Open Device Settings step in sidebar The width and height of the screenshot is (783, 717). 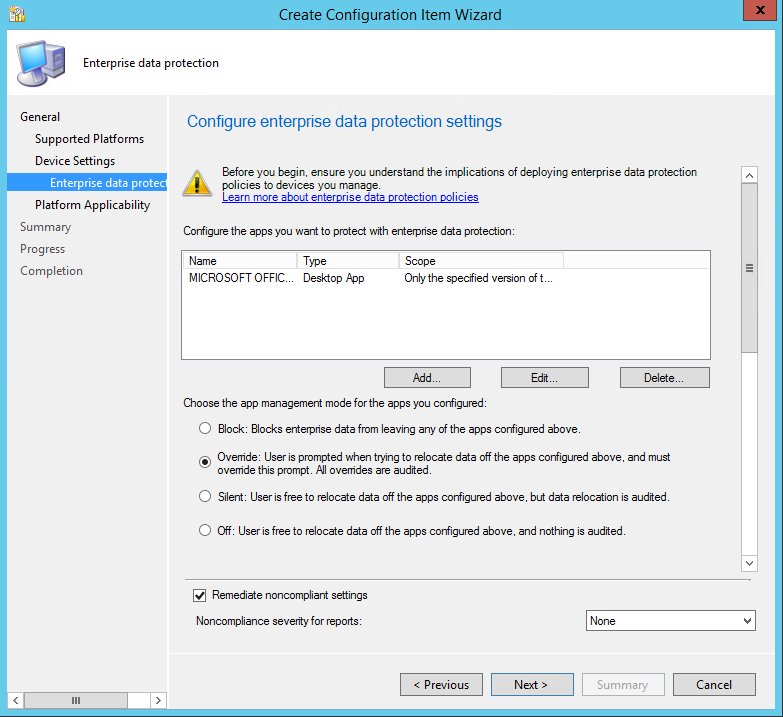tap(75, 161)
